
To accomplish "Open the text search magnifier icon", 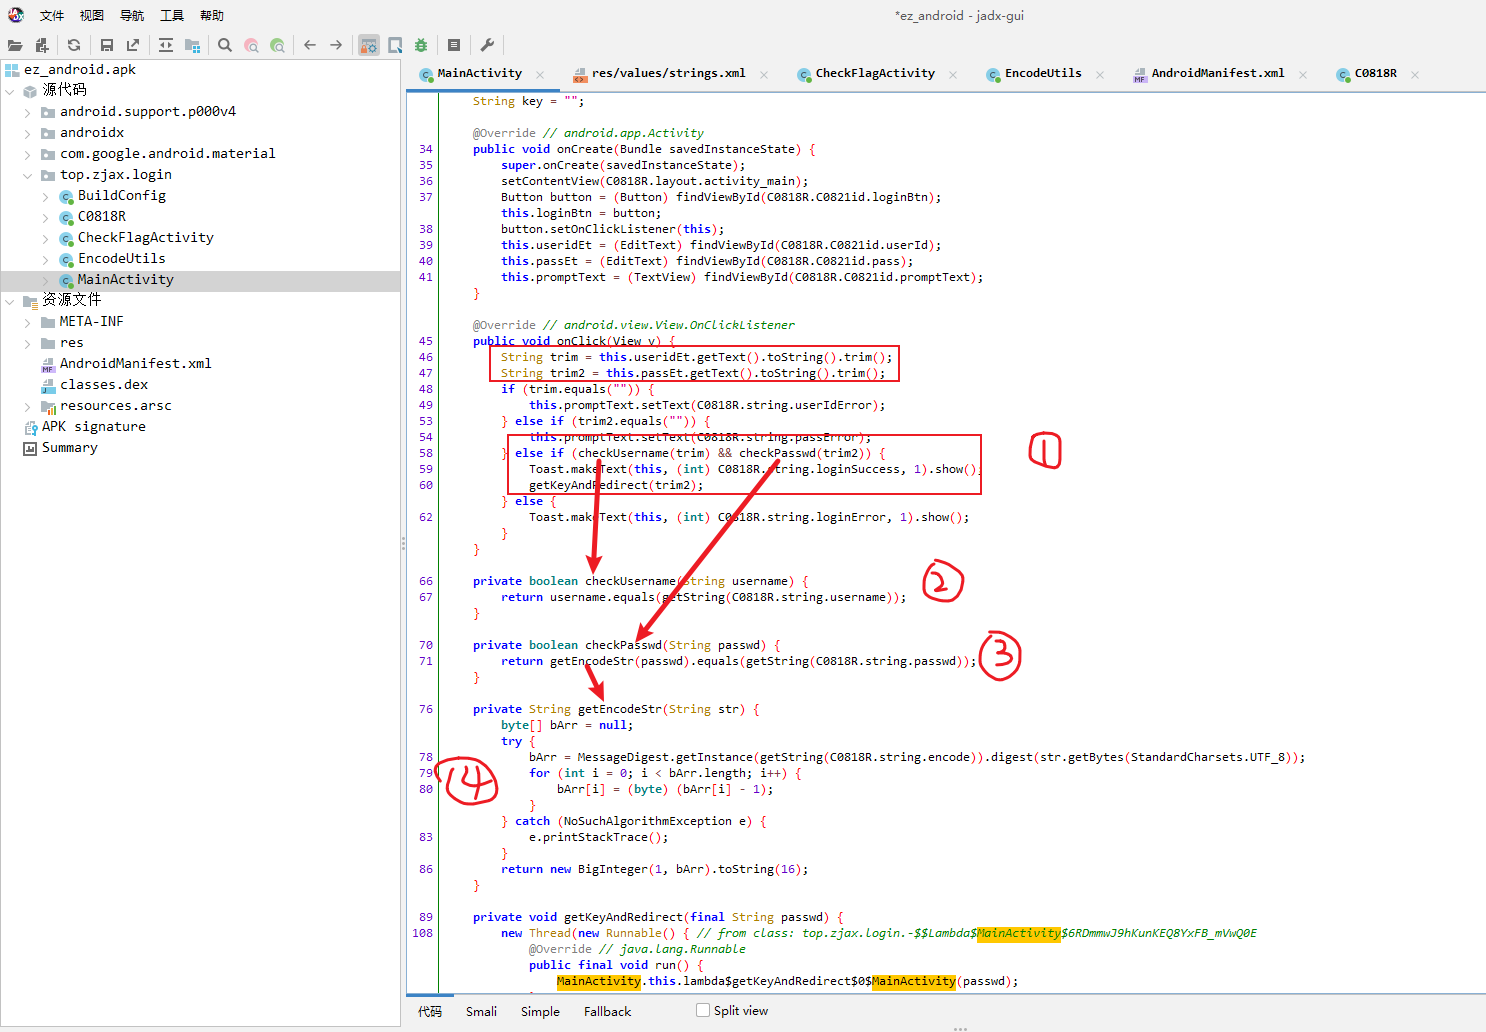I will click(x=225, y=45).
